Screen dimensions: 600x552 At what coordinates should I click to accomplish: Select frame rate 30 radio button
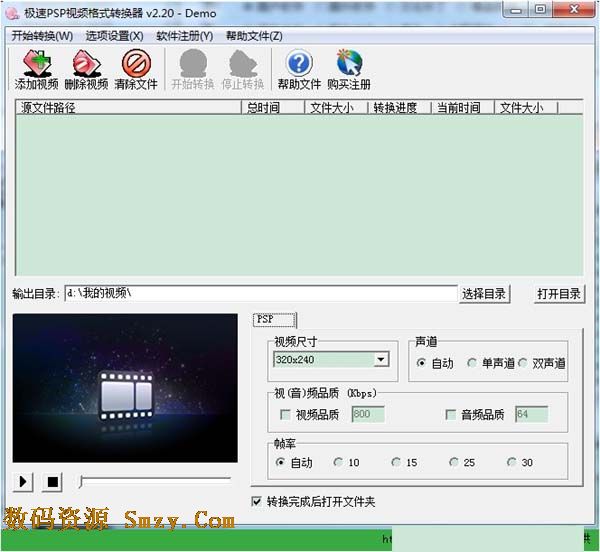pos(512,462)
